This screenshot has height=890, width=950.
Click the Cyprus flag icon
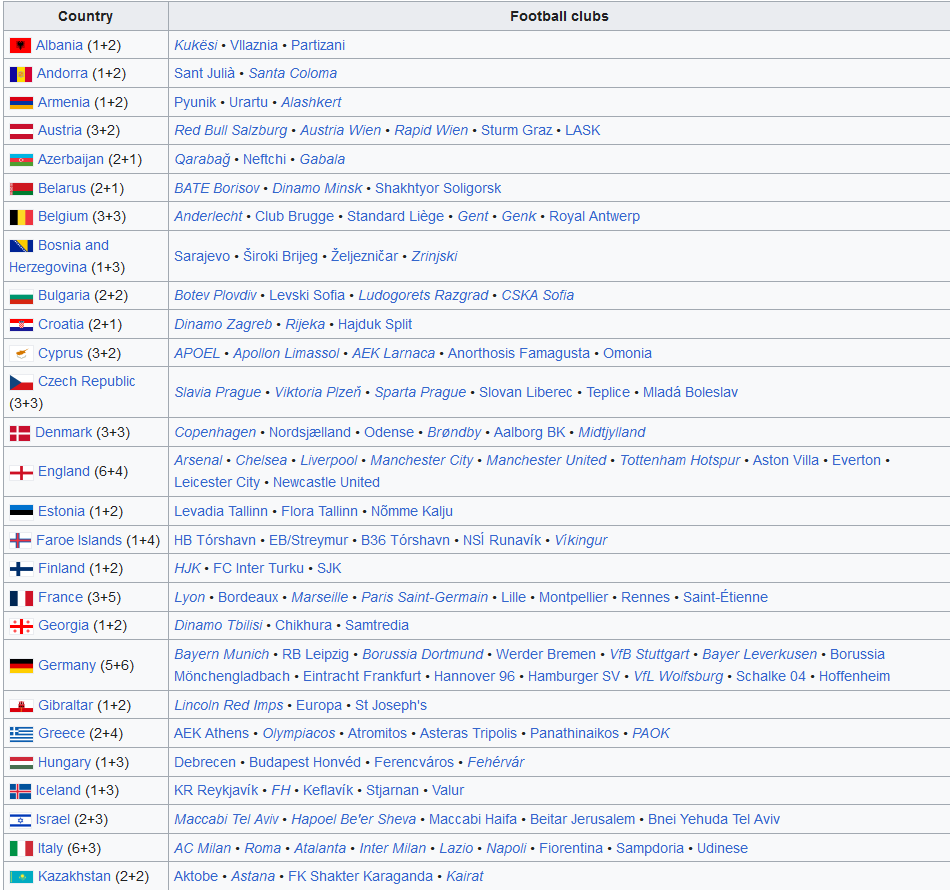21,353
